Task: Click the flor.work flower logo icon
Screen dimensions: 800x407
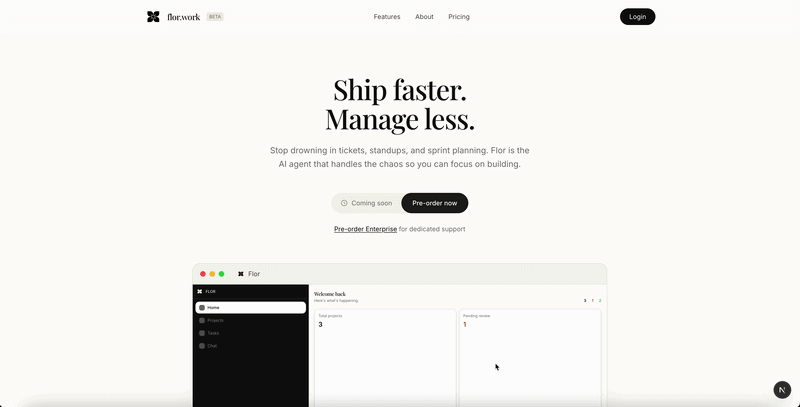Action: [153, 17]
